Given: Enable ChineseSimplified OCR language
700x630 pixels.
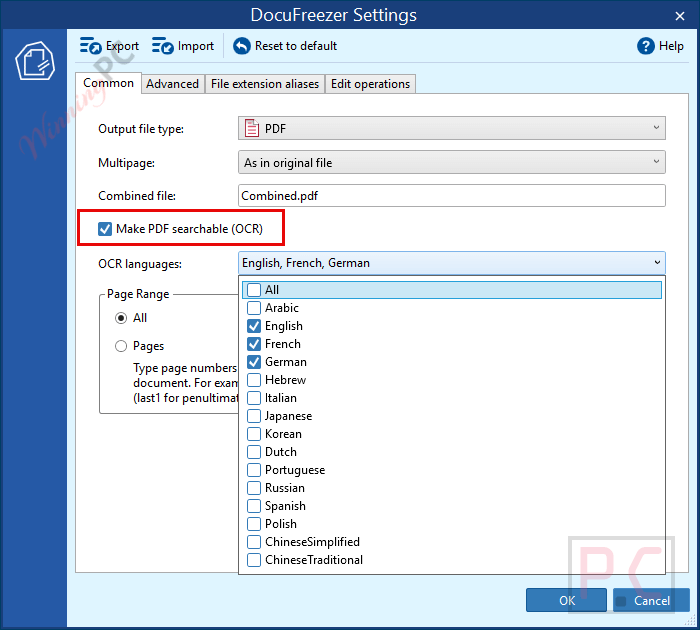Looking at the screenshot, I should (254, 542).
